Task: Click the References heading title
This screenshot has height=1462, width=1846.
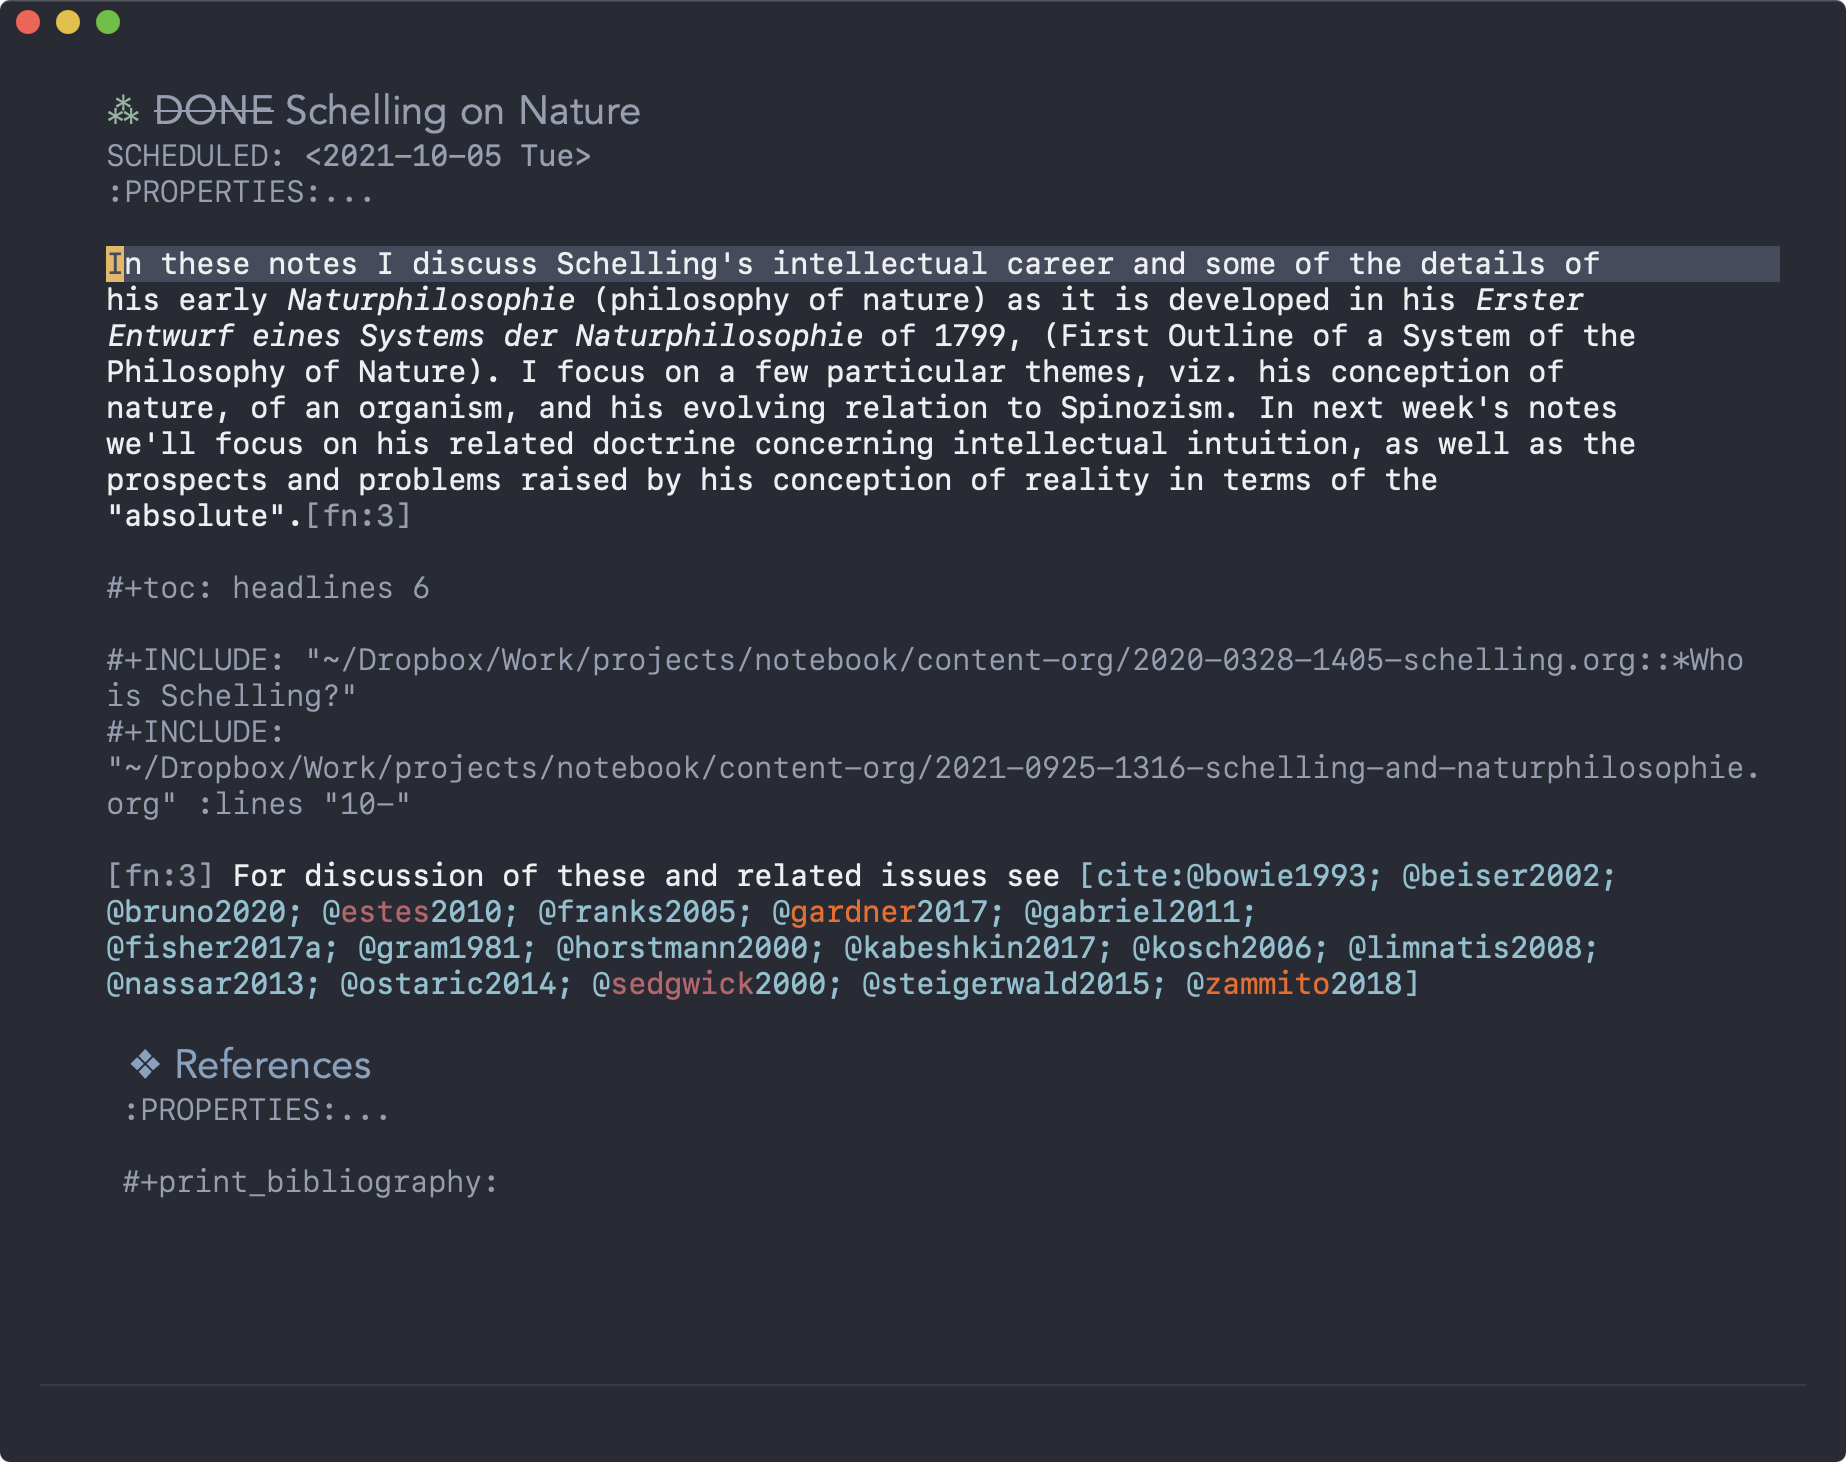Action: pos(273,1065)
